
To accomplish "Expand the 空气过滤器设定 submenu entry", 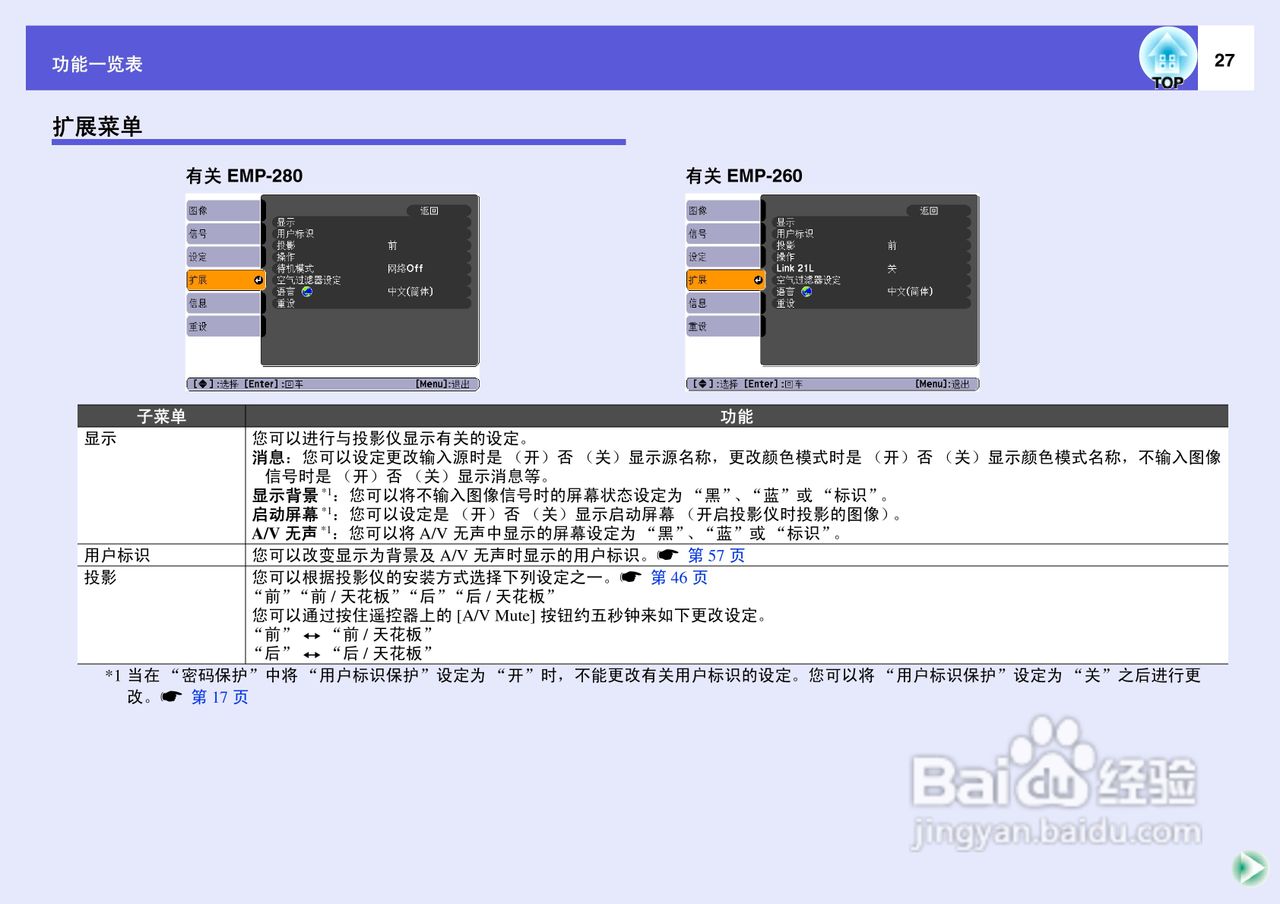I will (x=307, y=279).
